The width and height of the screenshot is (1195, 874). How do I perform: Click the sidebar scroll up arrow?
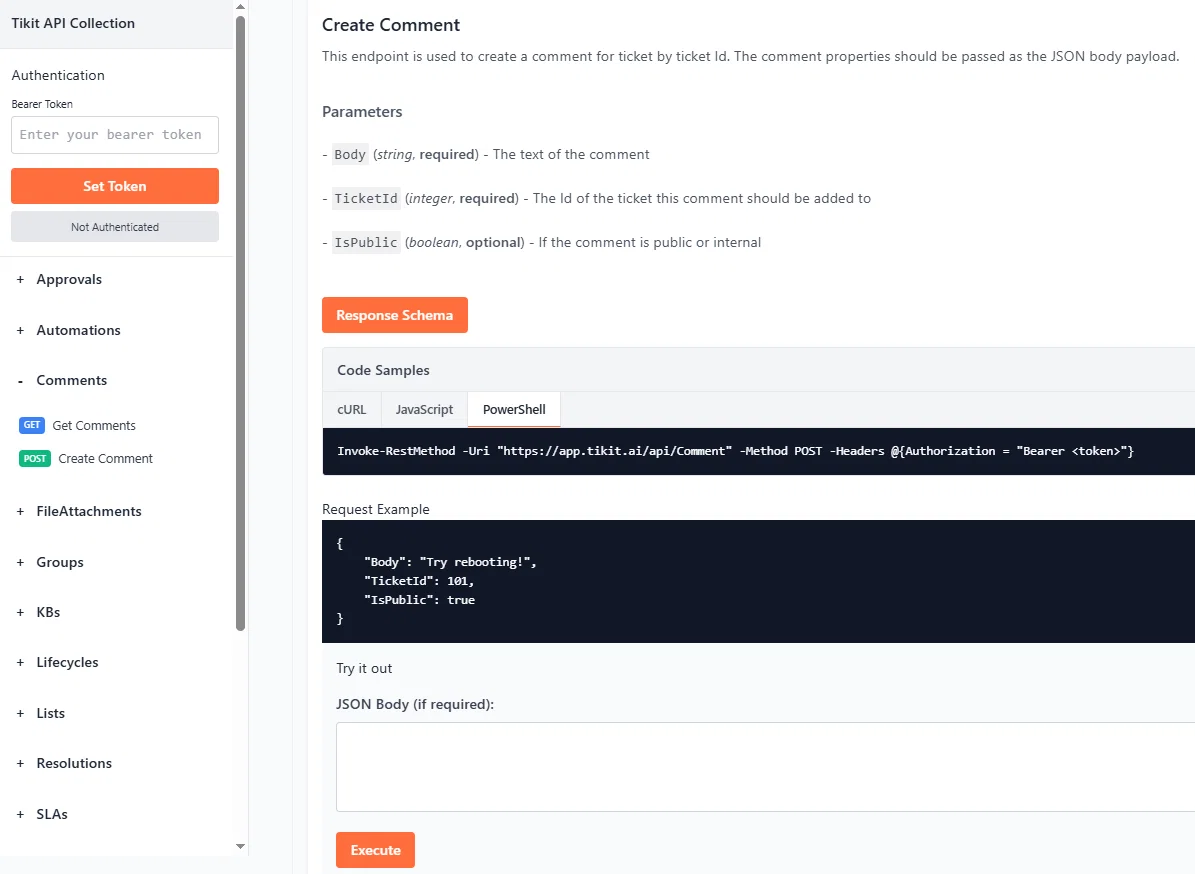[x=240, y=6]
